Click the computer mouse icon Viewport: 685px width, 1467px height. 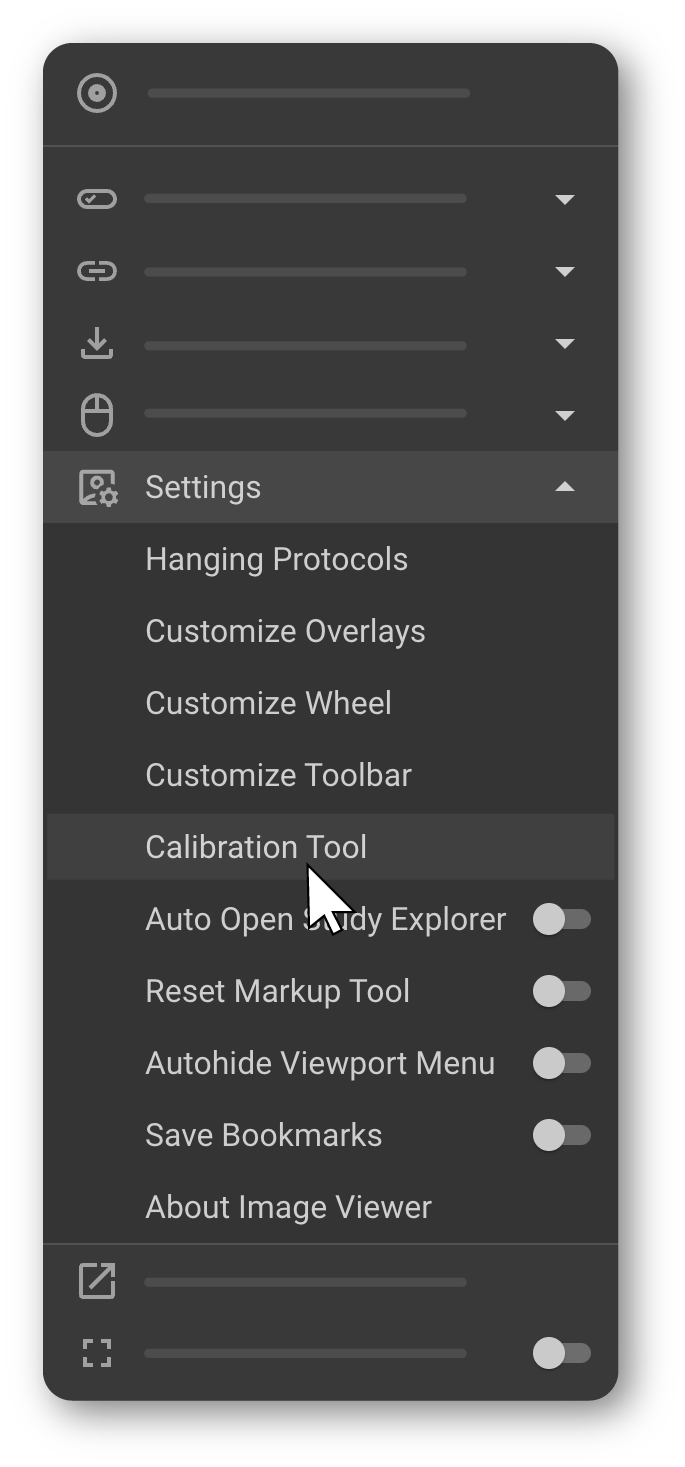point(97,415)
